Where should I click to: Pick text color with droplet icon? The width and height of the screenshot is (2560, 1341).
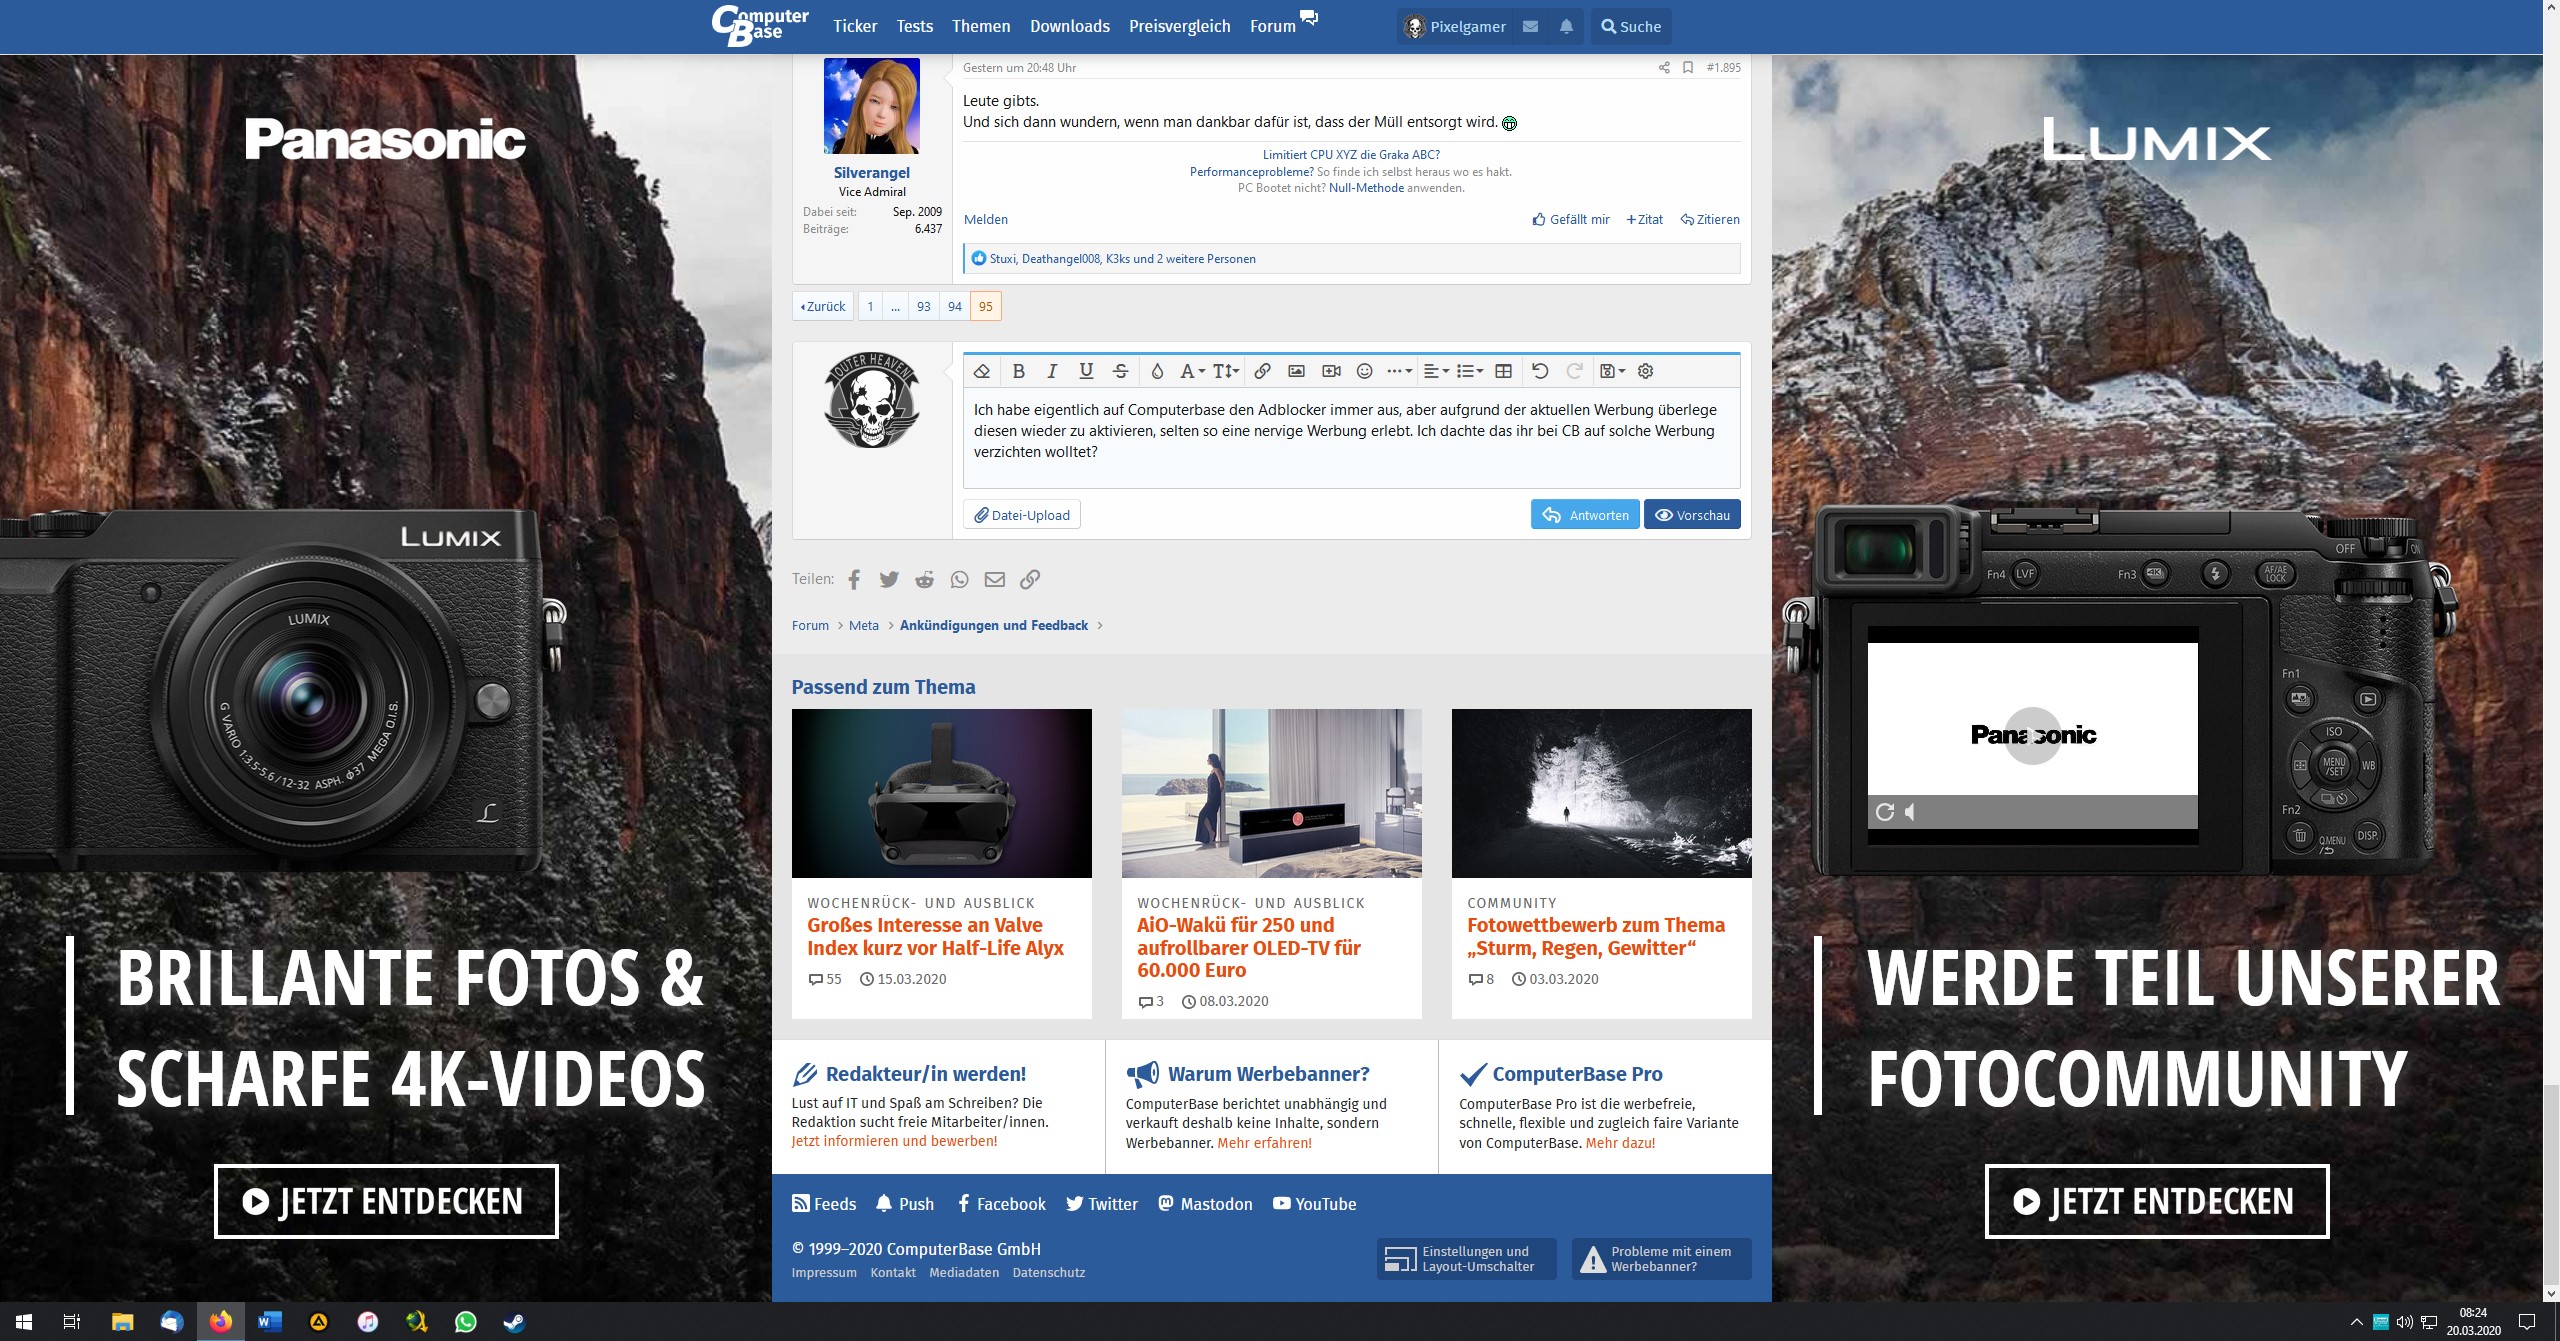tap(1157, 371)
